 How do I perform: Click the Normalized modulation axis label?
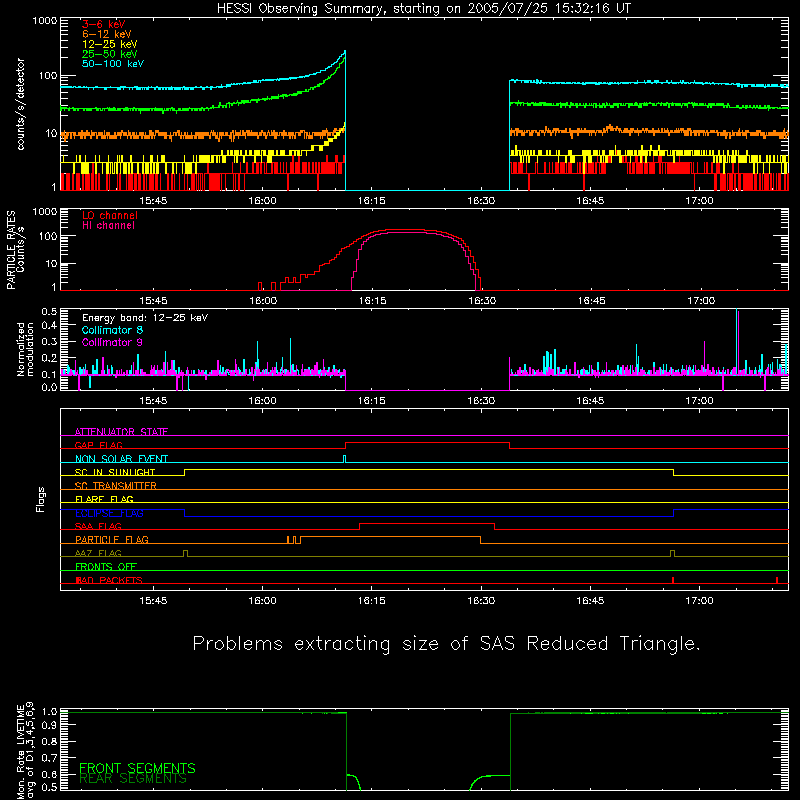point(26,349)
